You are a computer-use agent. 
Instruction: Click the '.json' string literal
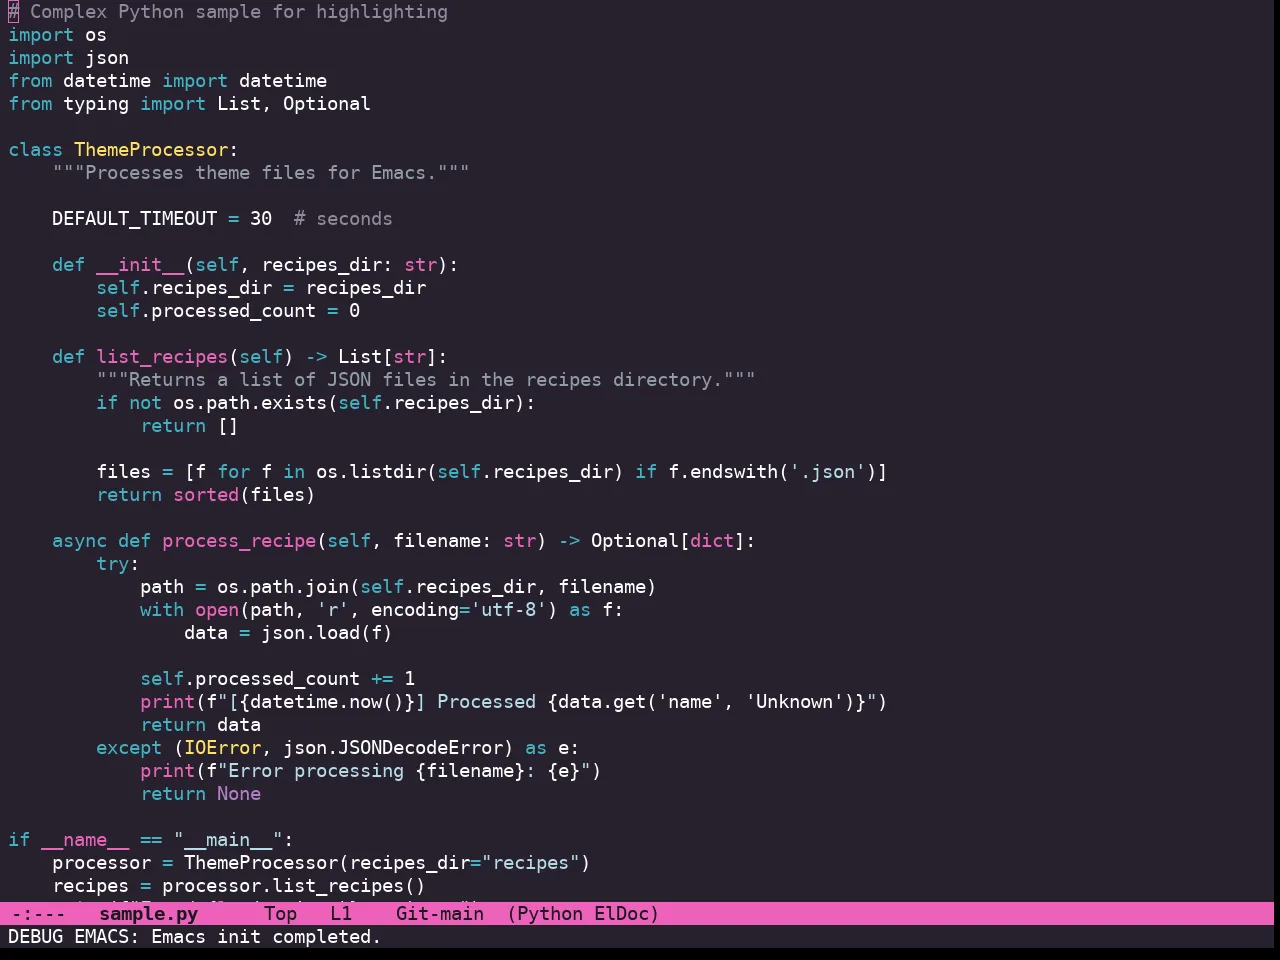(x=828, y=472)
